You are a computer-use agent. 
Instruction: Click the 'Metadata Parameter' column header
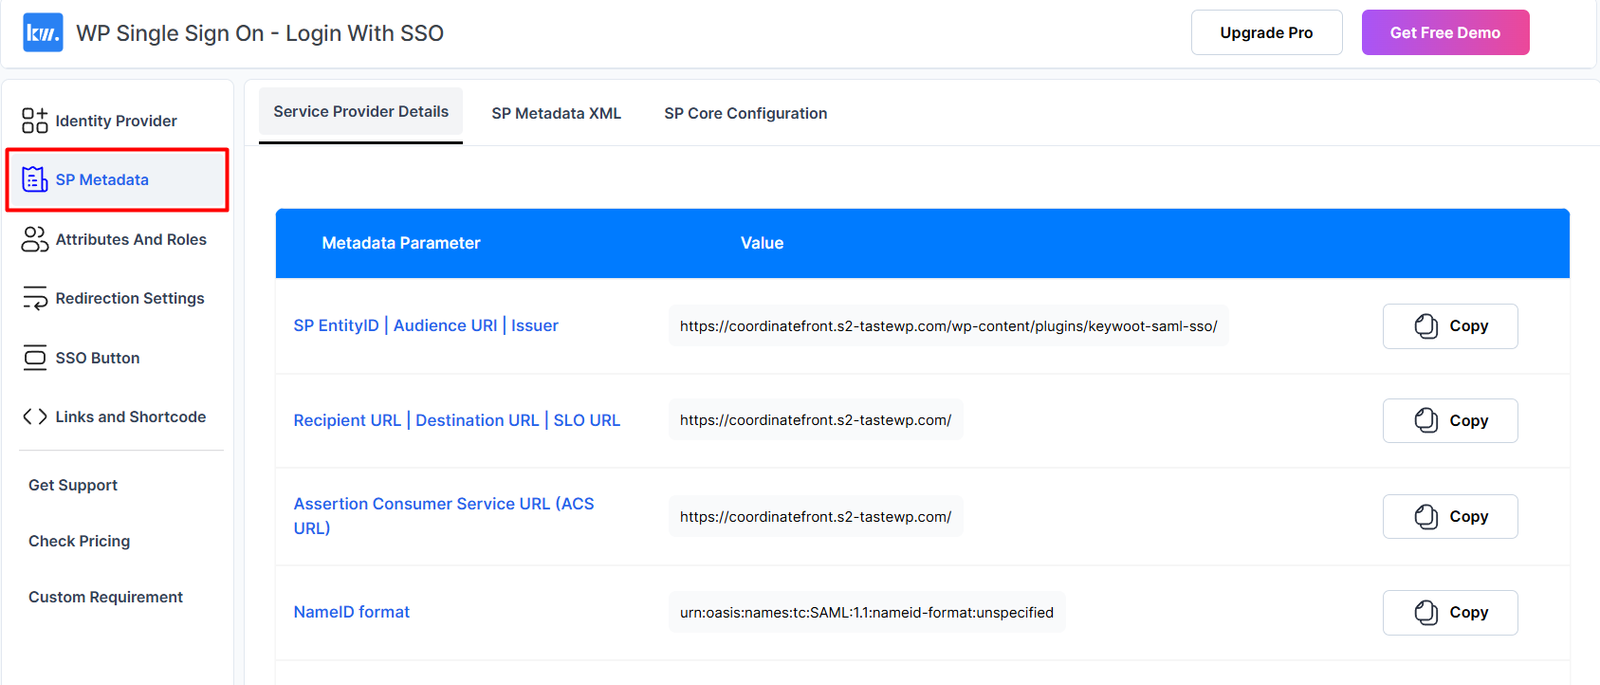[401, 243]
